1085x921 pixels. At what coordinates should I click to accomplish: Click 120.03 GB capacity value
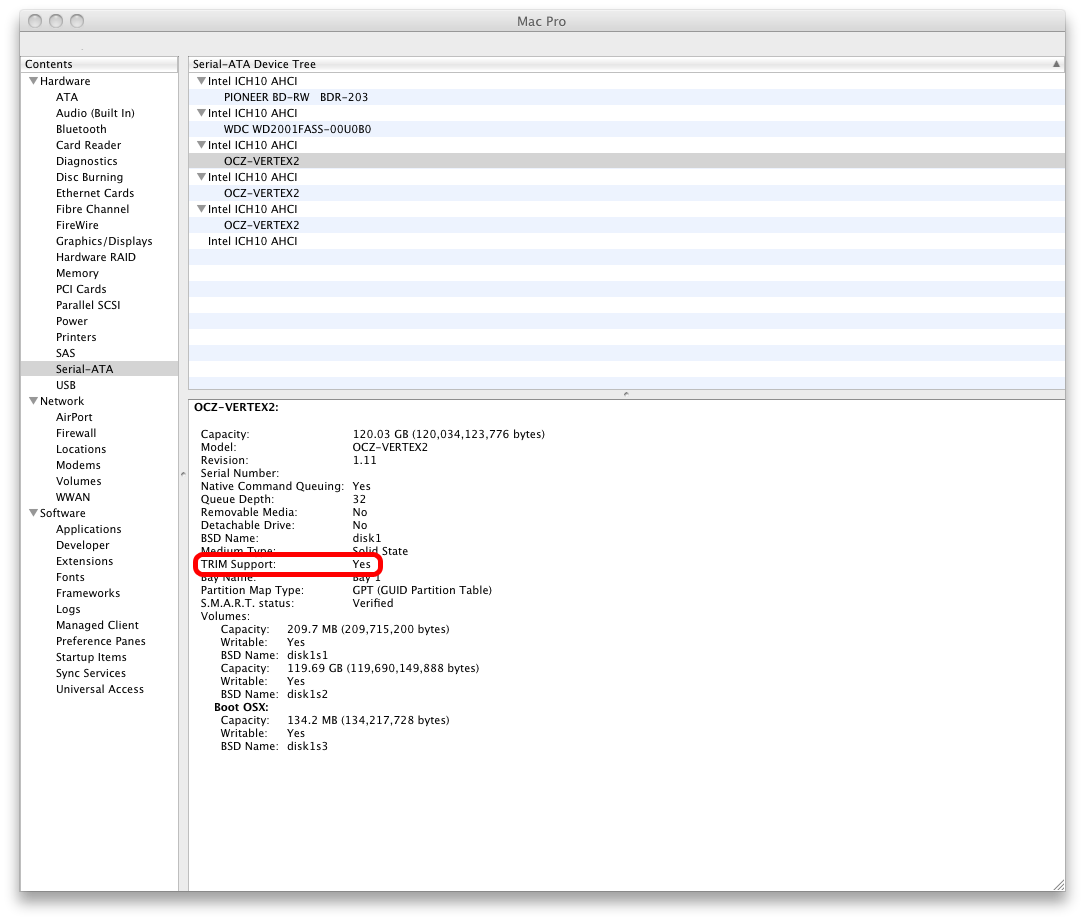(448, 434)
